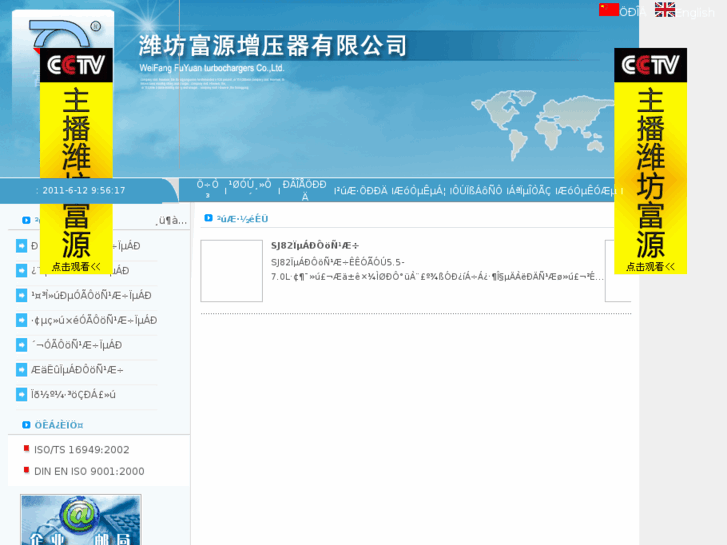Image resolution: width=727 pixels, height=545 pixels.
Task: Open seventh sidebar product category link
Action: (x=73, y=395)
